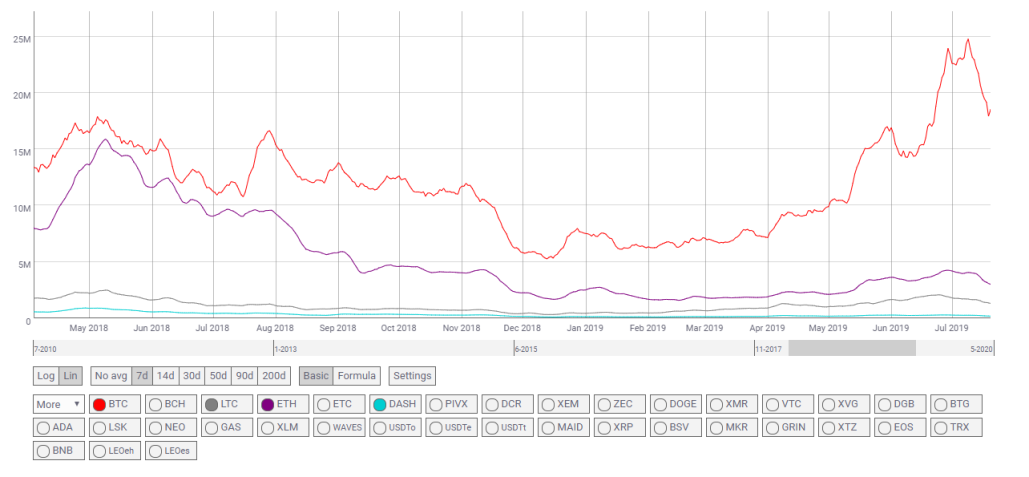Click the Dec 2018 axis label
Image resolution: width=1029 pixels, height=477 pixels.
coord(524,327)
